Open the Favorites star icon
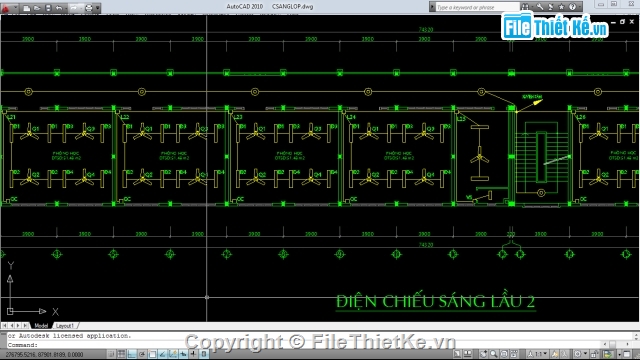Viewport: 640px width, 360px height. [x=562, y=7]
